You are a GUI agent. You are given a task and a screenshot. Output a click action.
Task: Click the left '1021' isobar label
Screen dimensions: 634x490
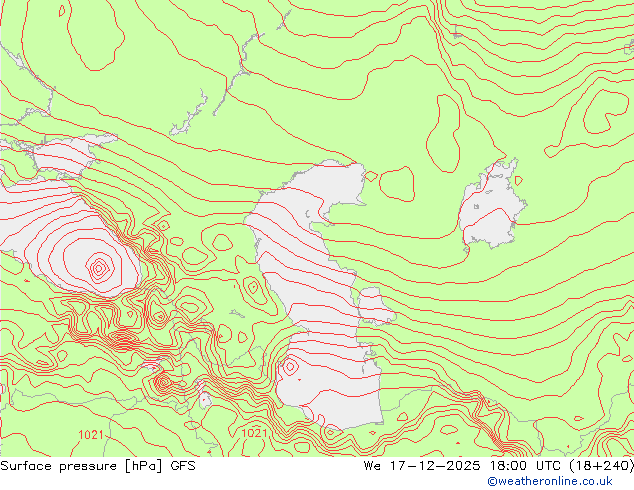pyautogui.click(x=91, y=435)
